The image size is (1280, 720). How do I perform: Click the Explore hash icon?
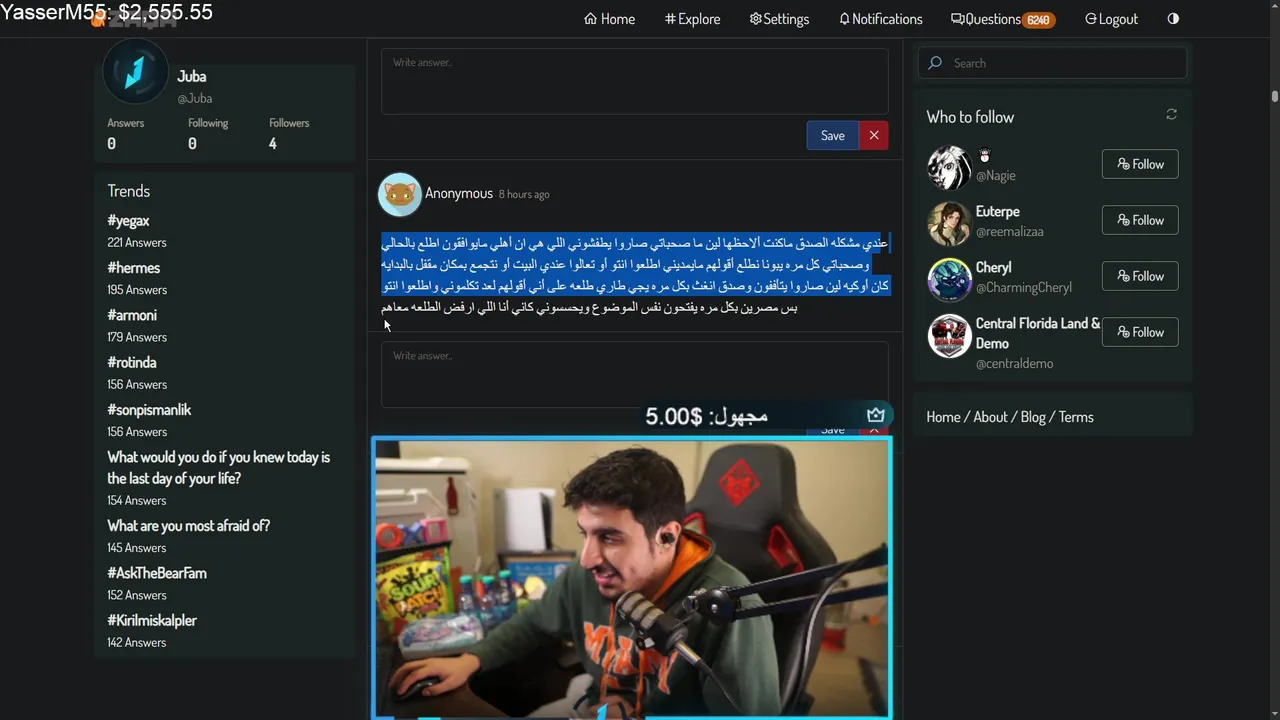coord(670,19)
